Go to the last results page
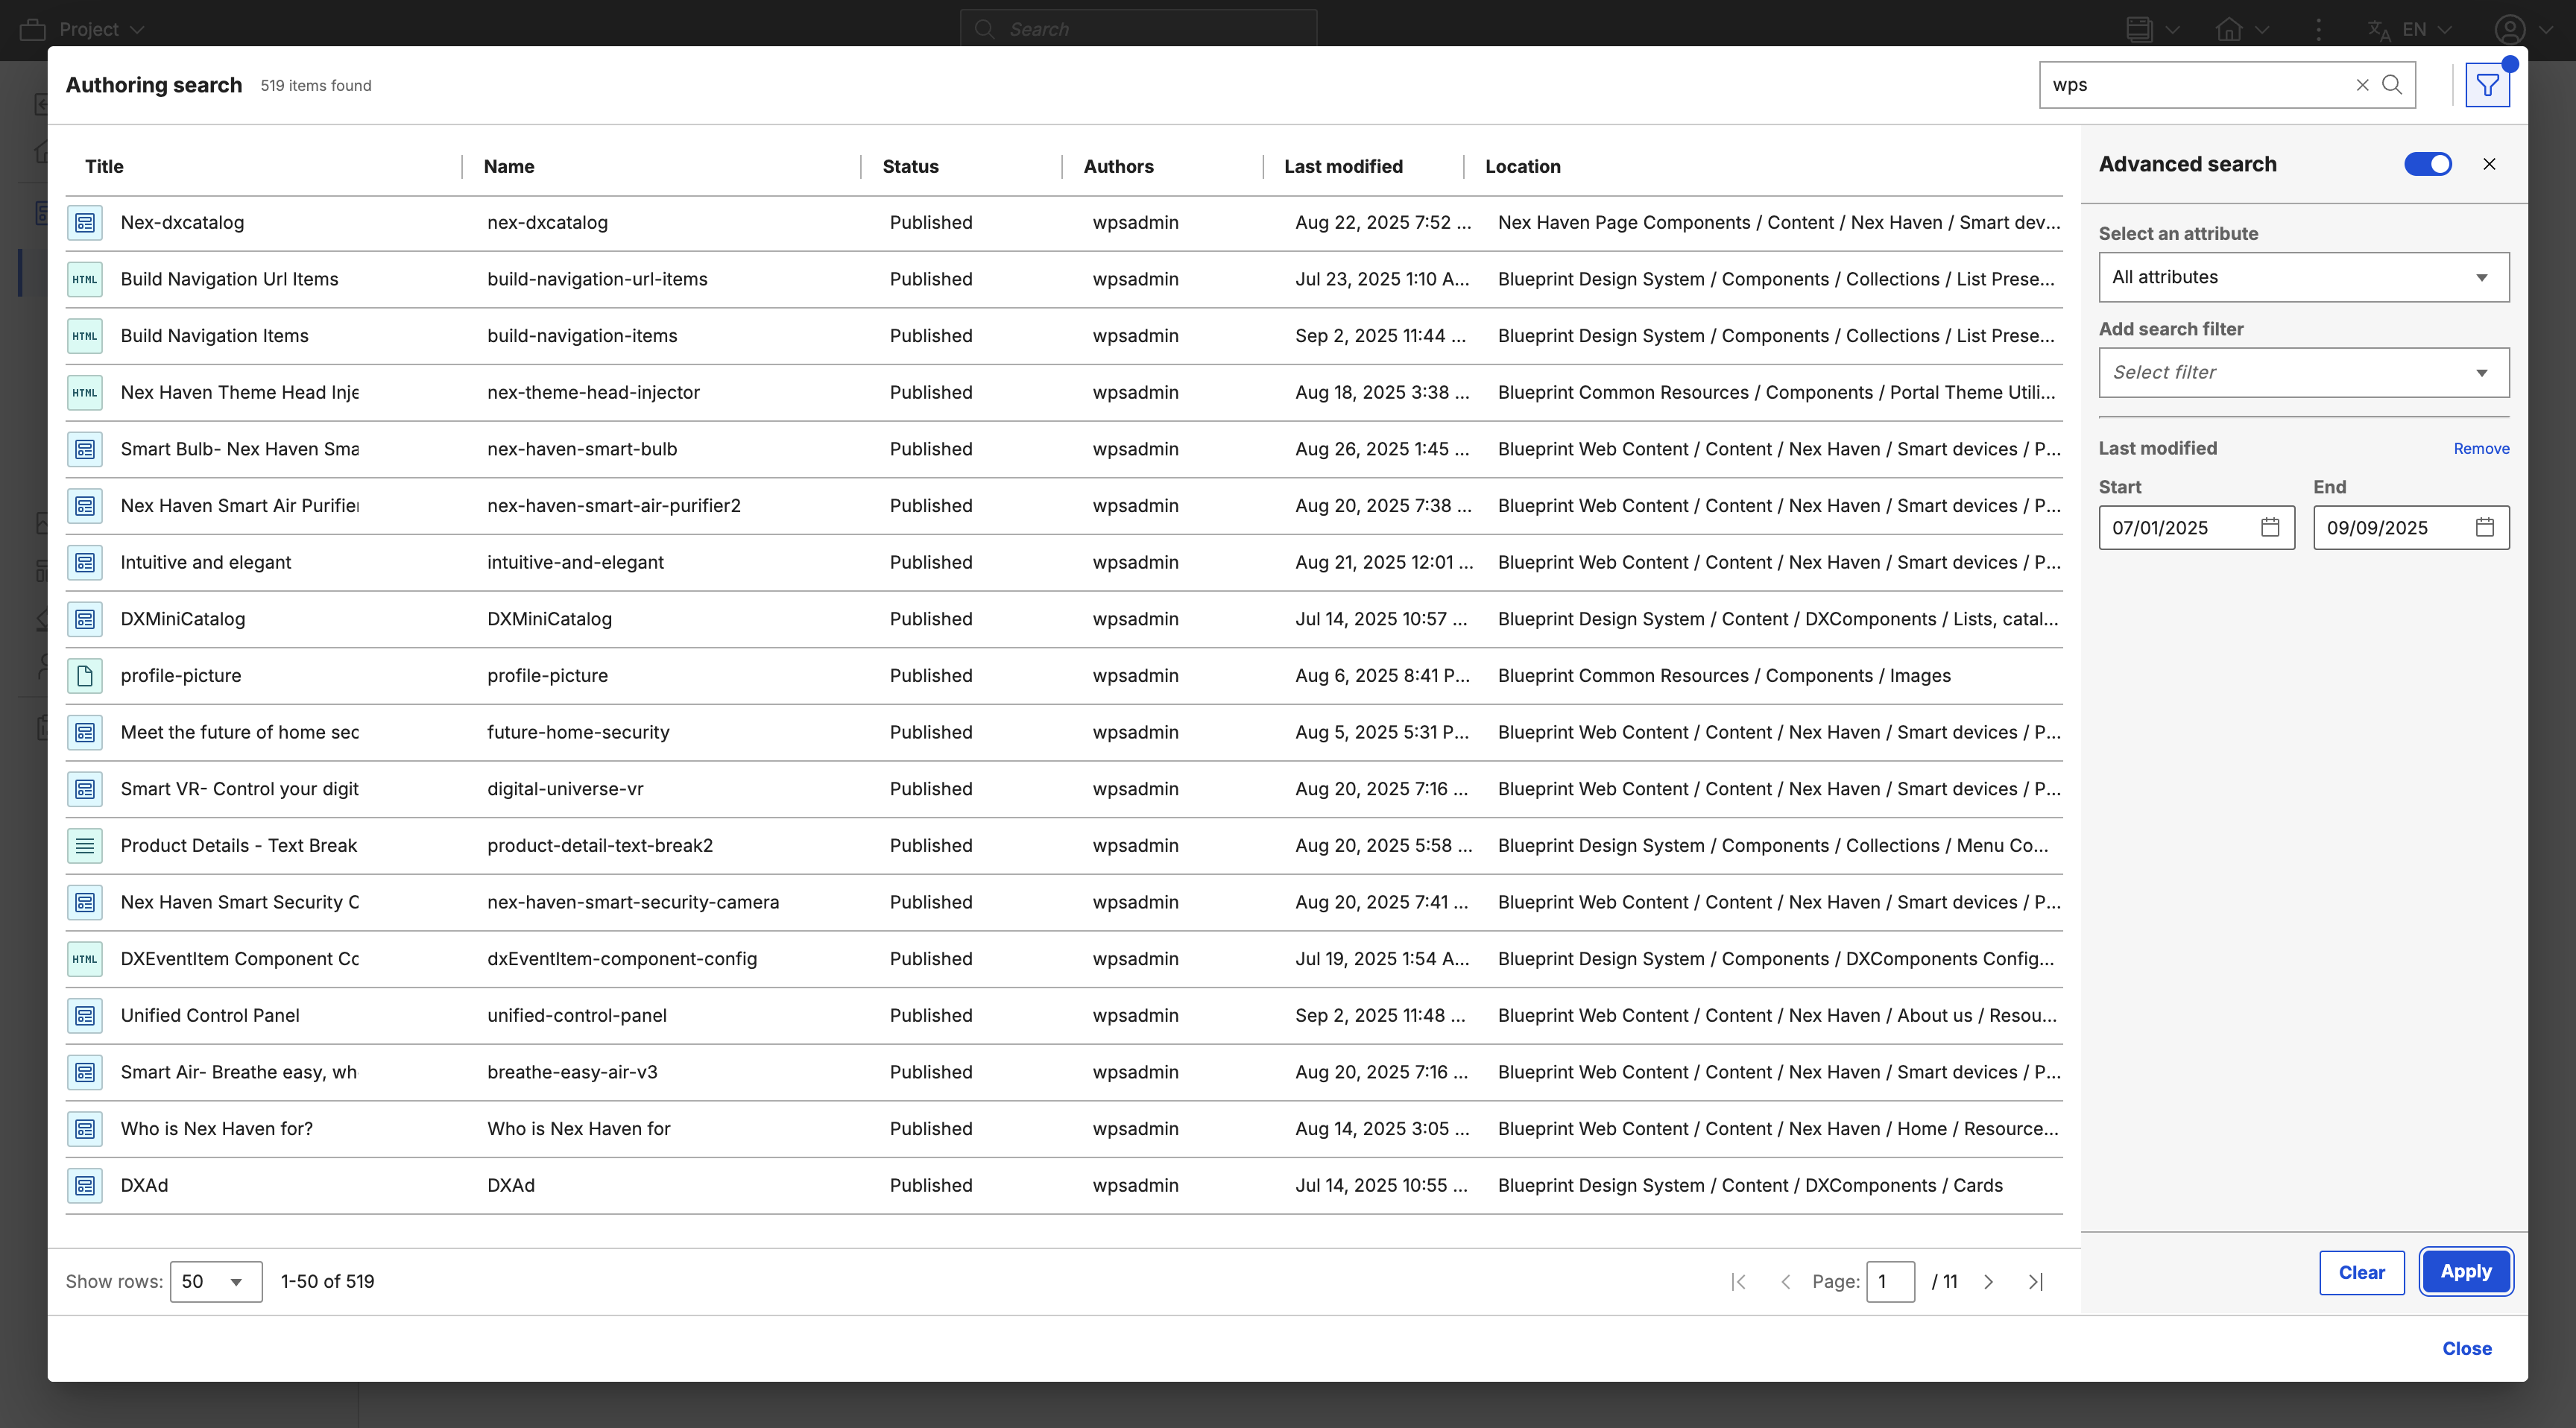 [x=2035, y=1282]
